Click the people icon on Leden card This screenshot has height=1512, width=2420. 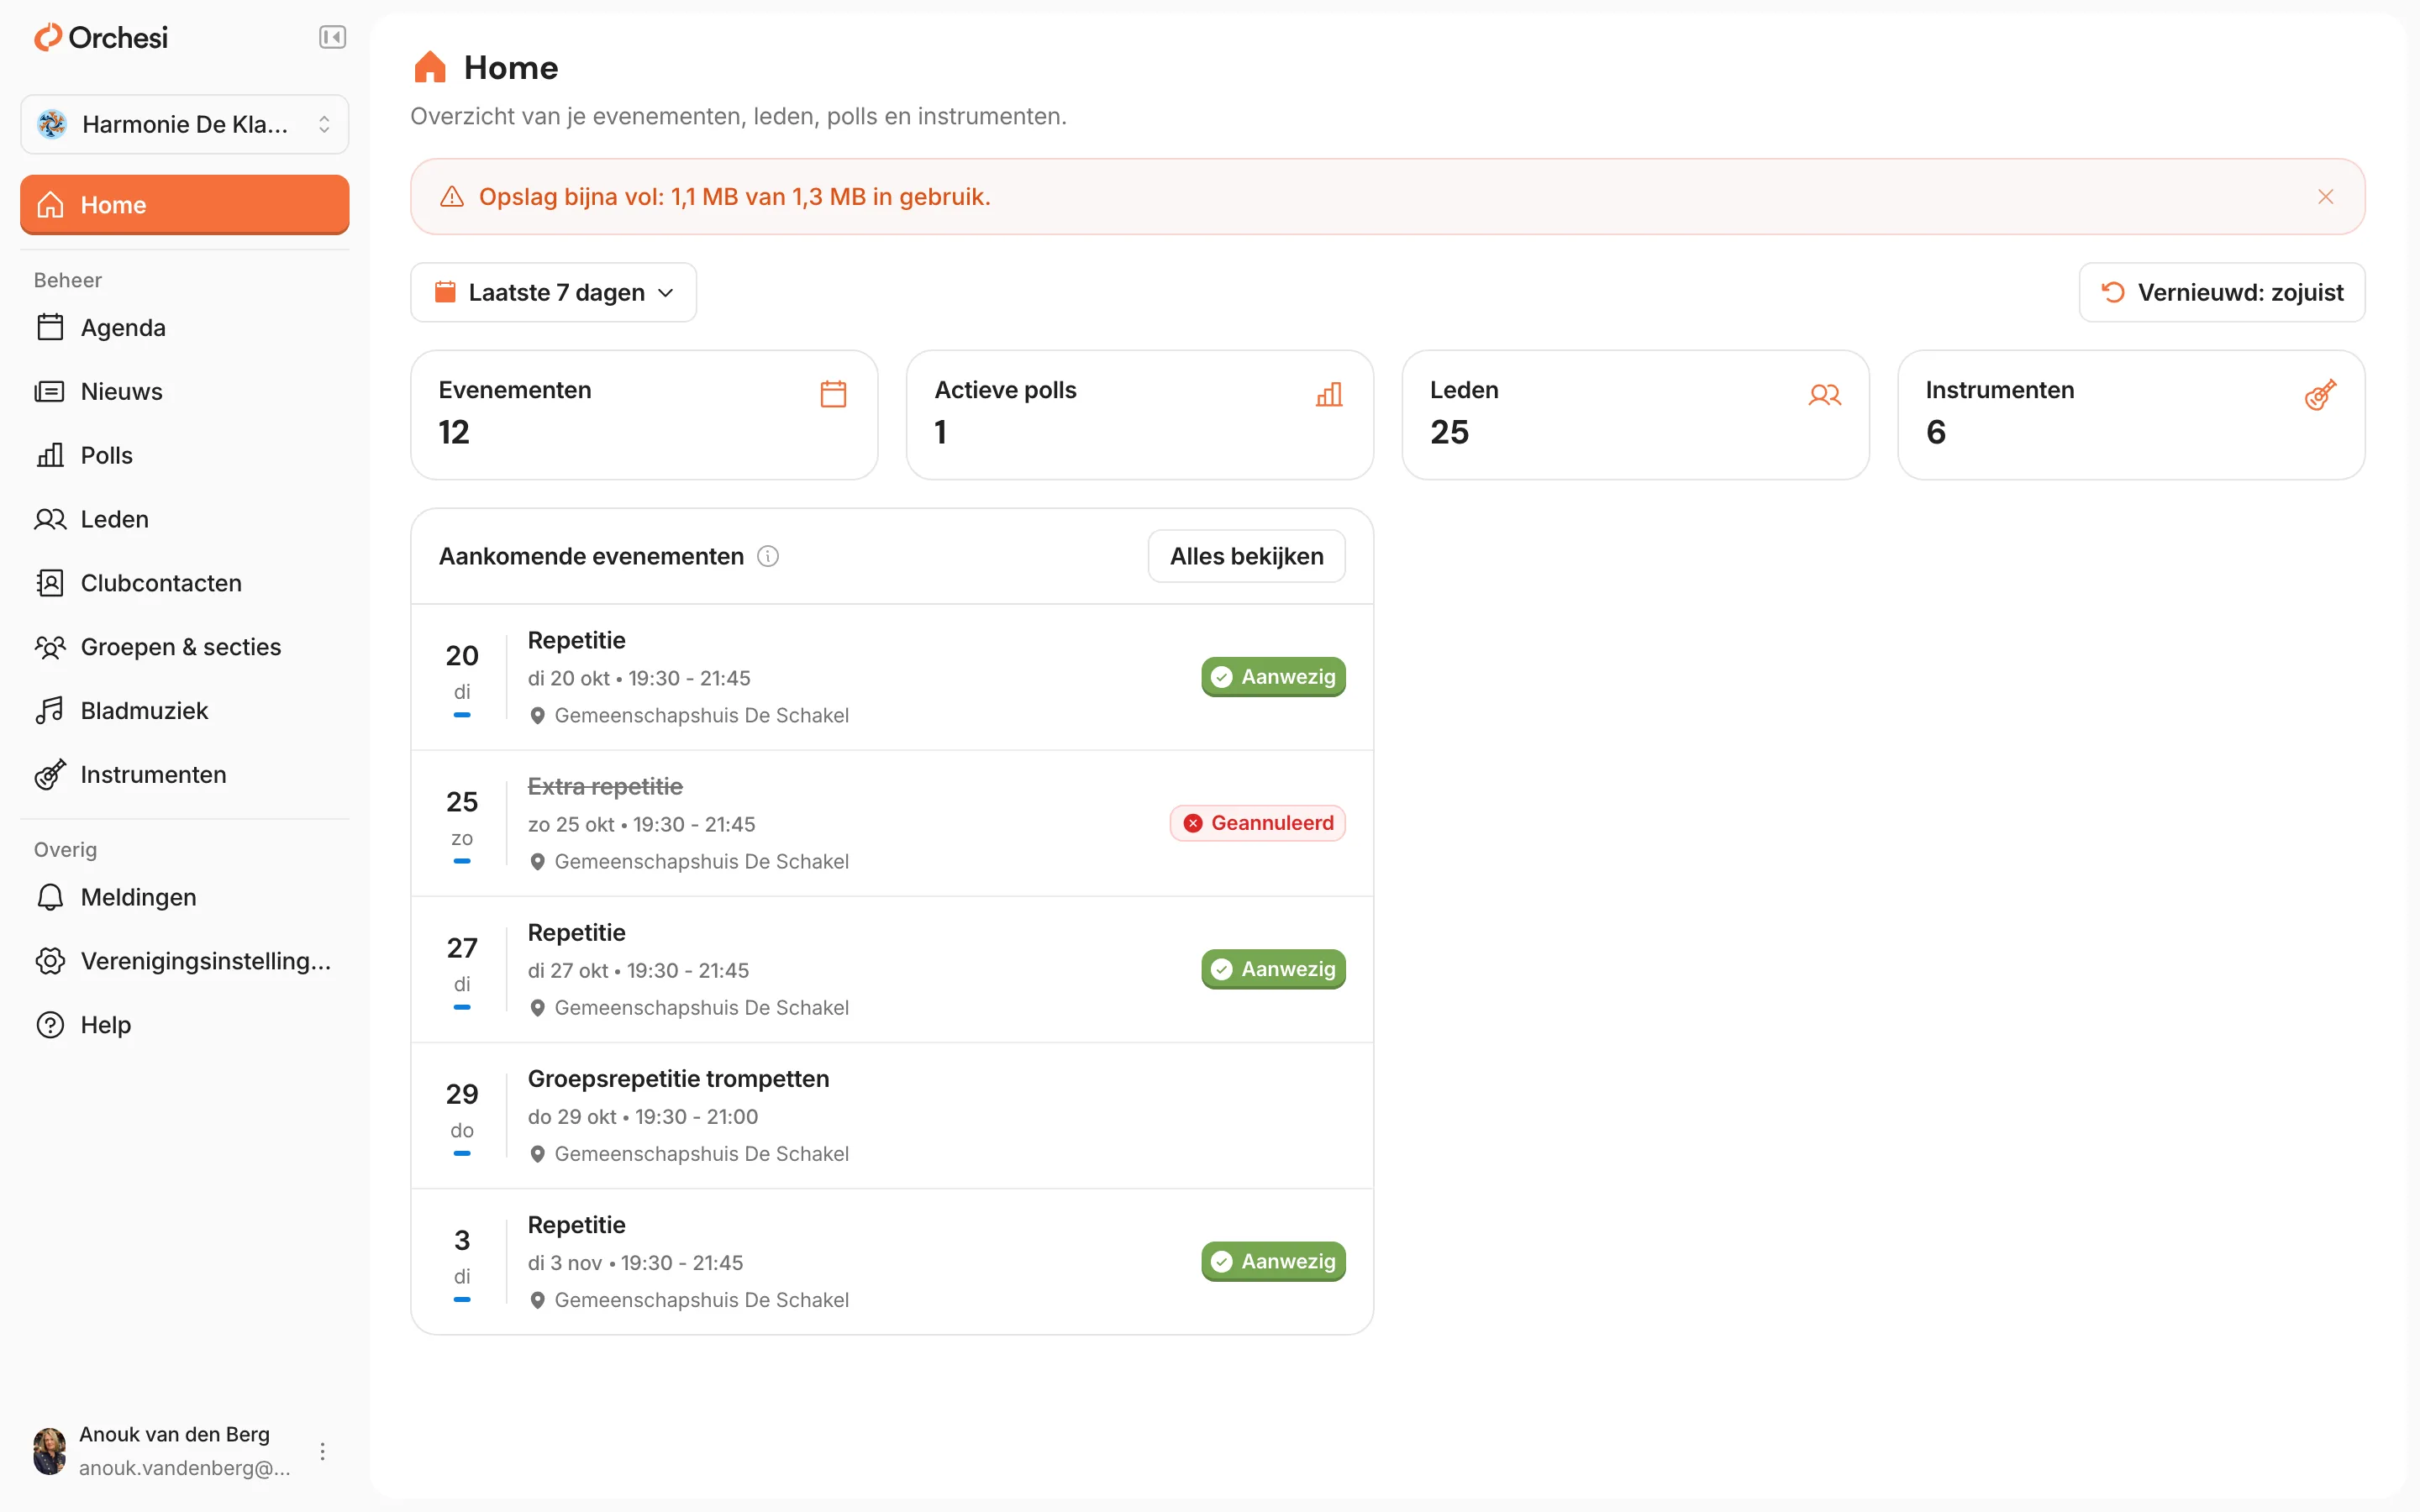tap(1824, 394)
